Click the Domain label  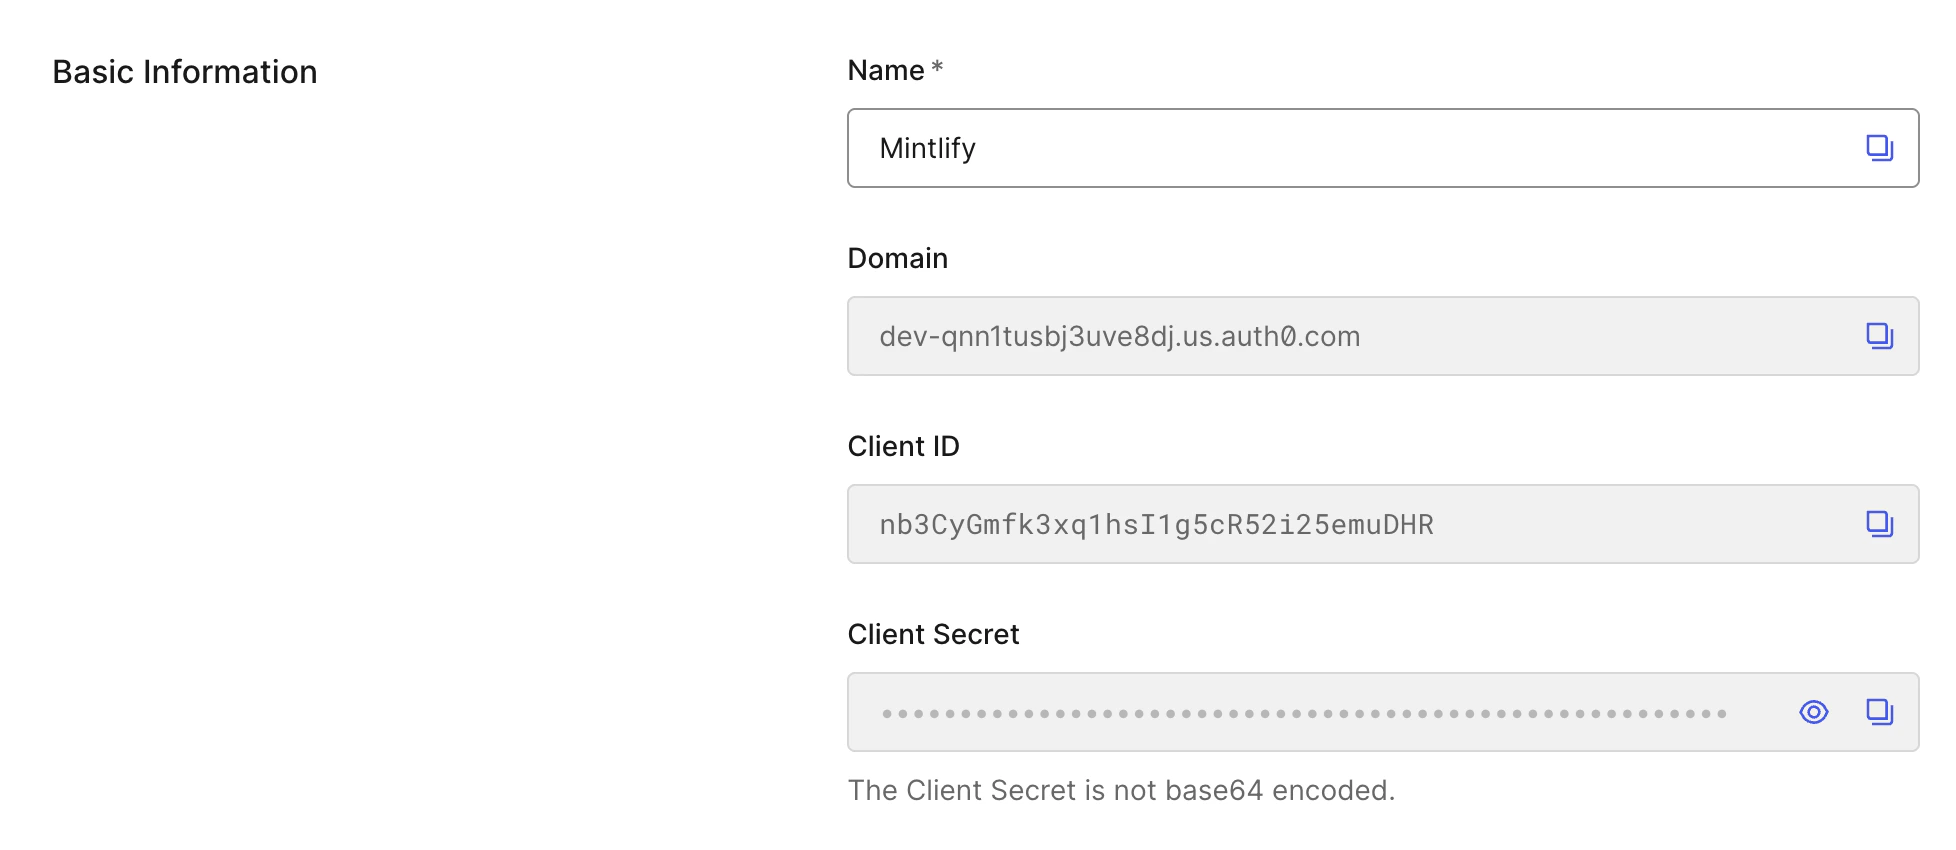[897, 258]
